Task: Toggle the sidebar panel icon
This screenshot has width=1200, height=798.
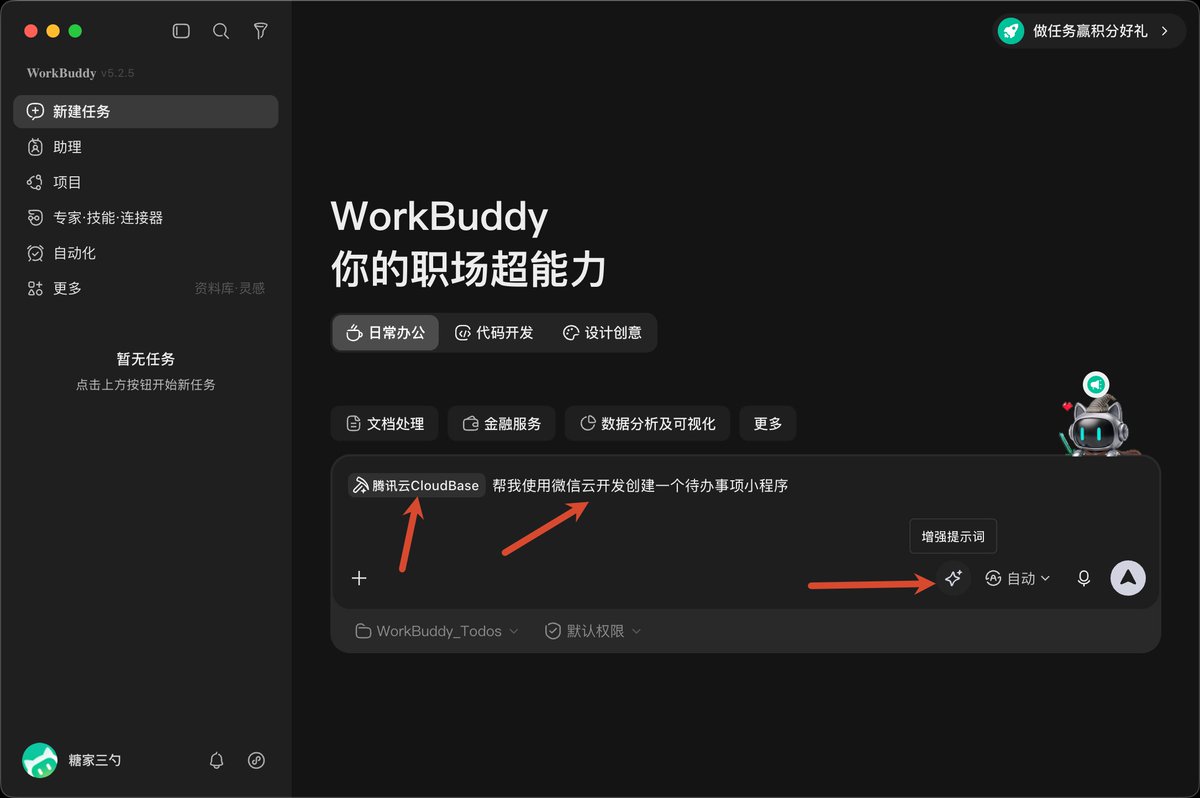Action: click(181, 31)
